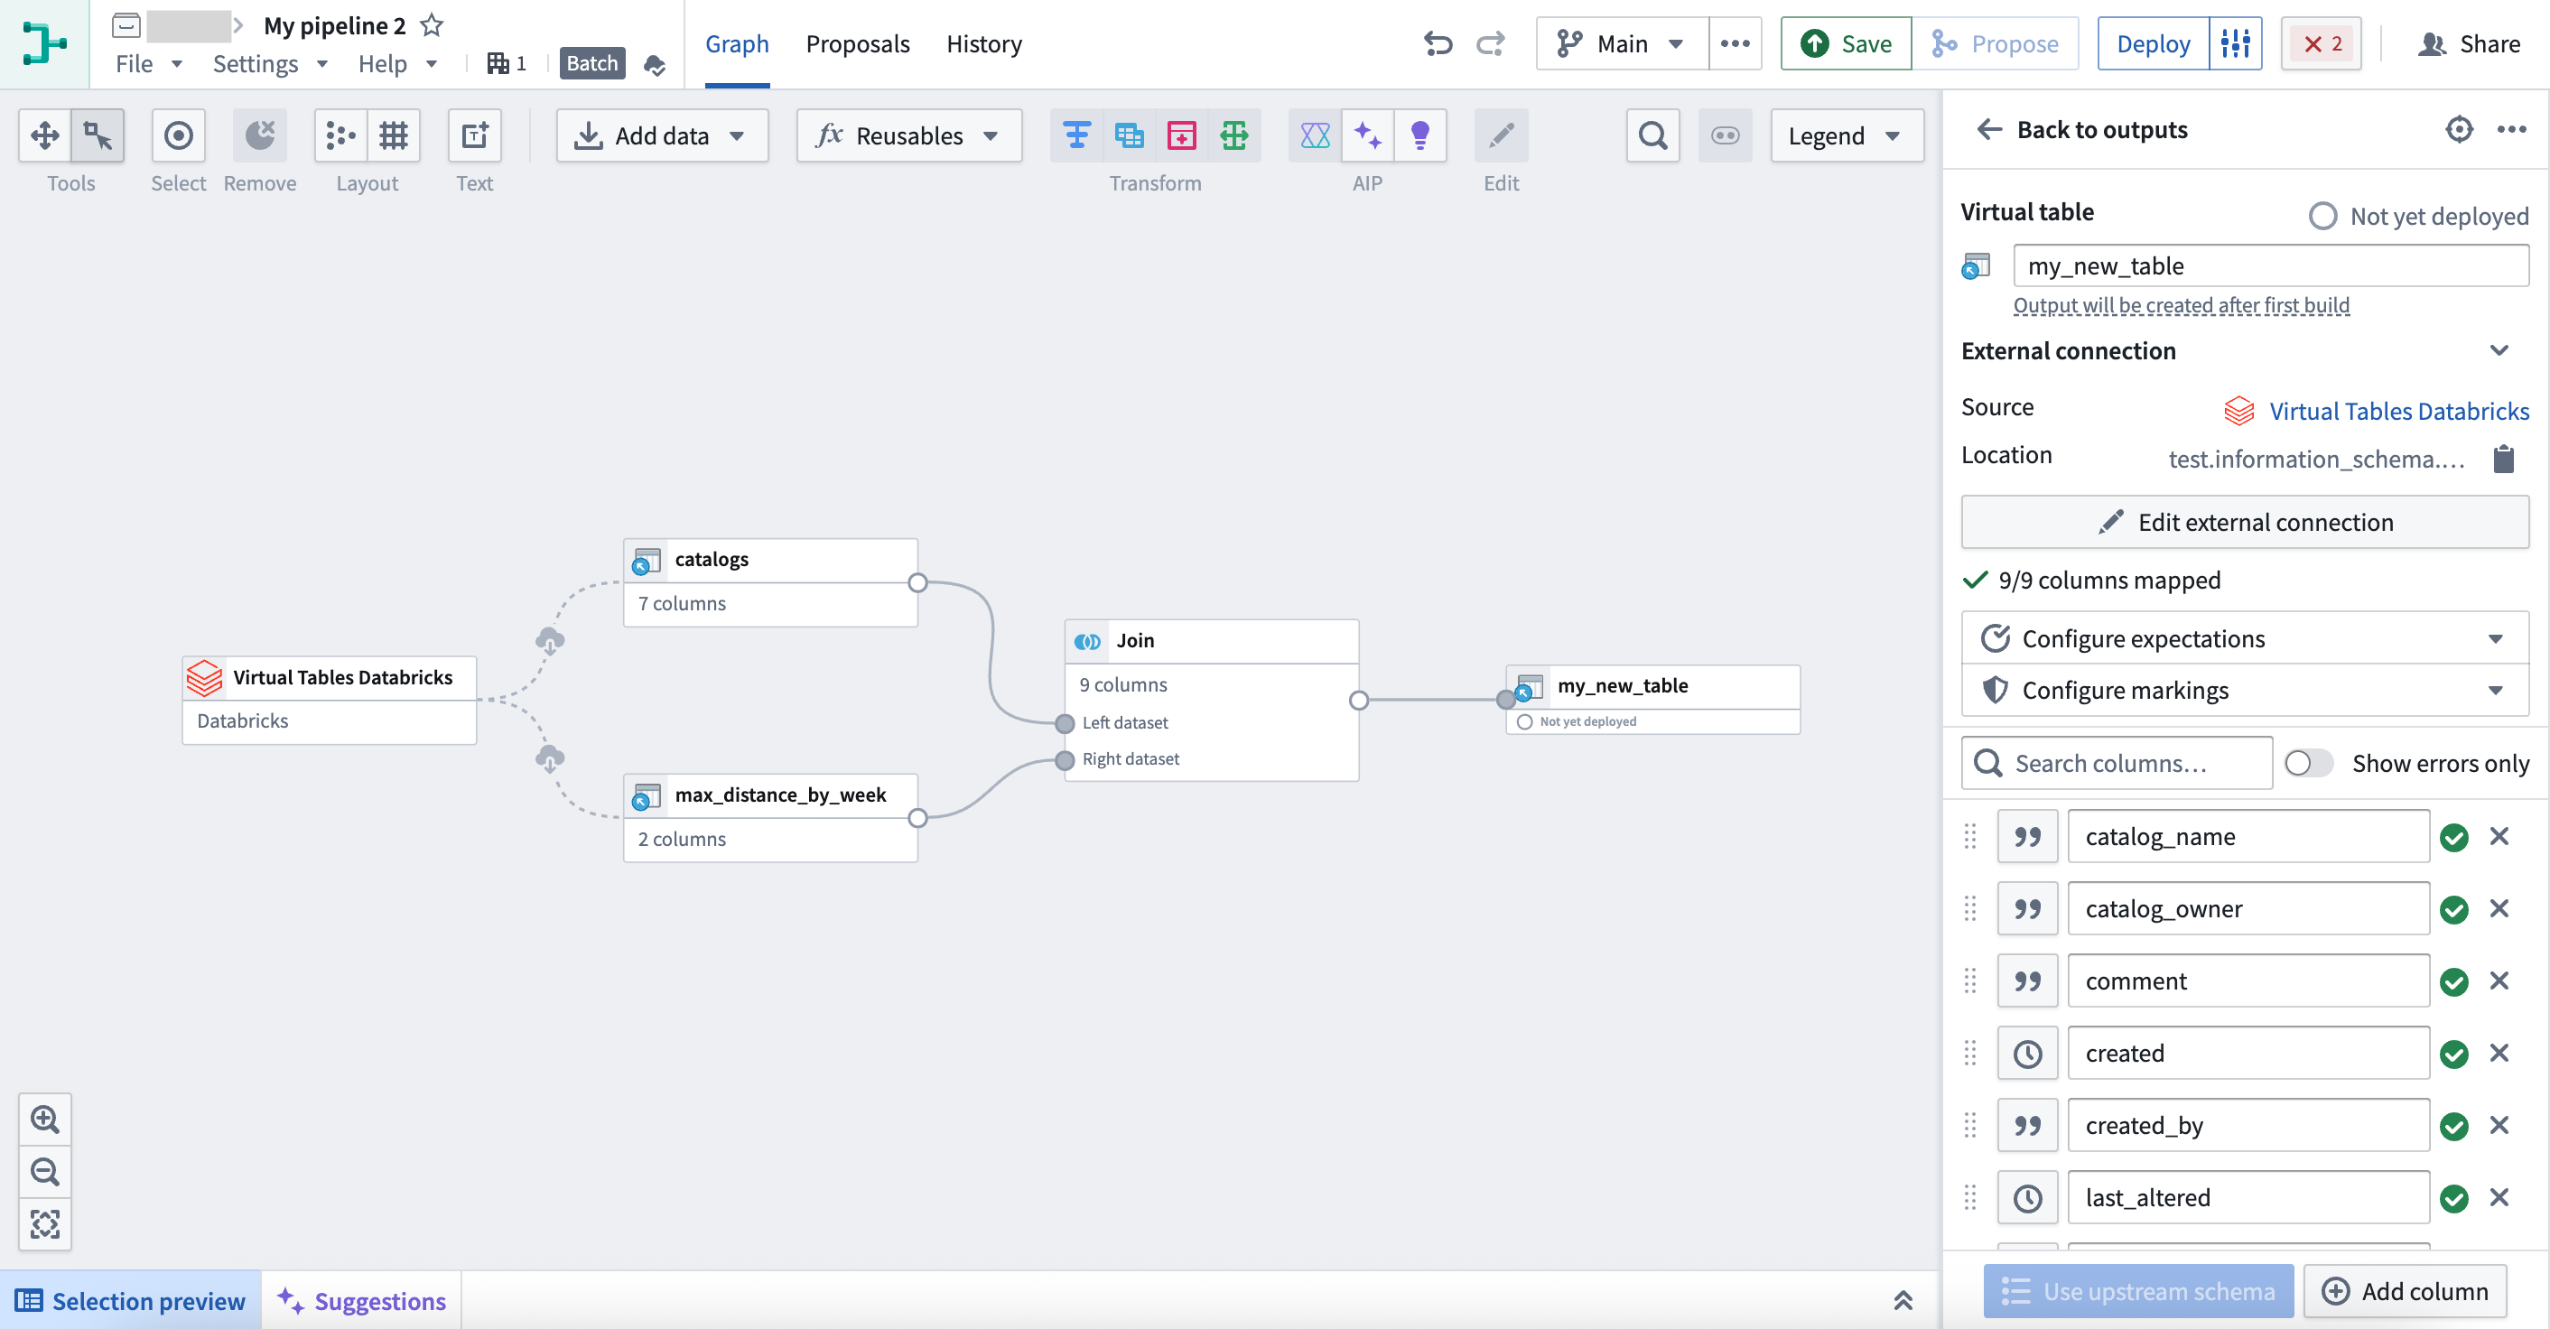Toggle the compare view icon beside search
The image size is (2550, 1329).
pyautogui.click(x=1724, y=135)
